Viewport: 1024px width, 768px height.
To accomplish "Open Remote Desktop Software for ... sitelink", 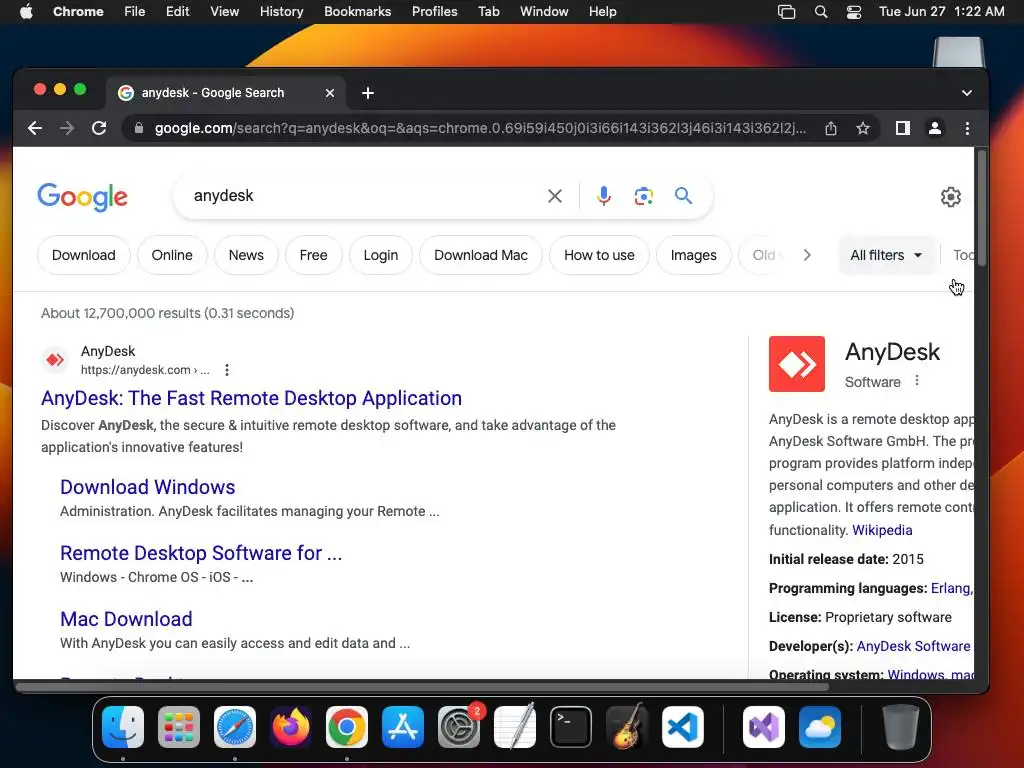I will [201, 553].
